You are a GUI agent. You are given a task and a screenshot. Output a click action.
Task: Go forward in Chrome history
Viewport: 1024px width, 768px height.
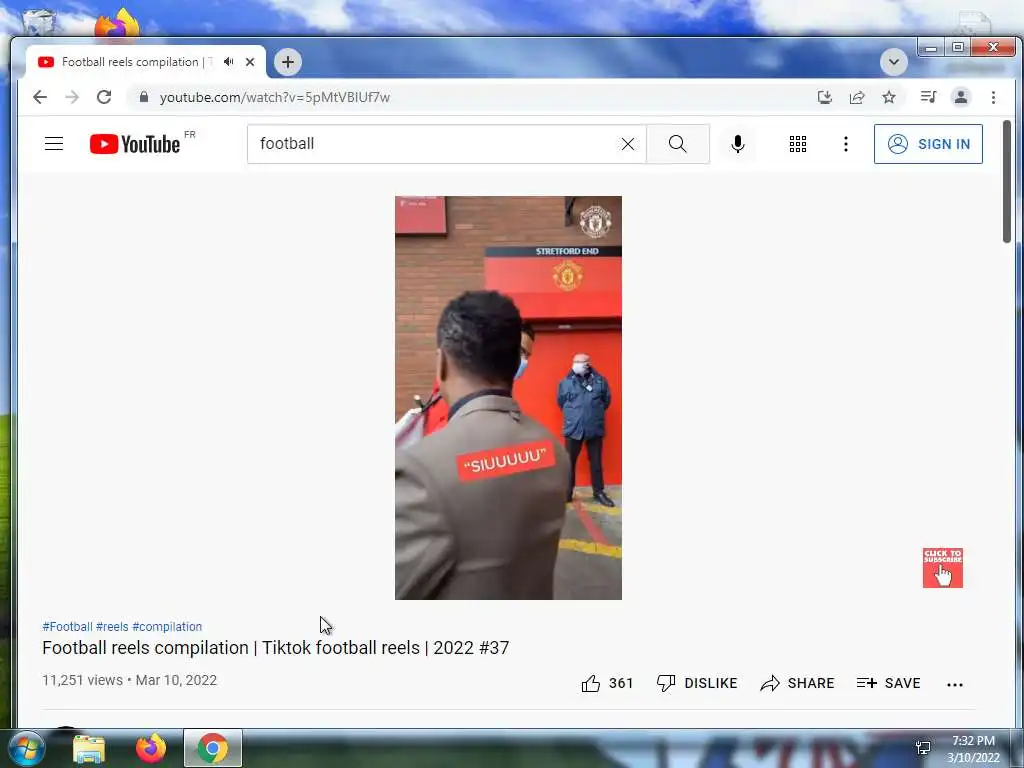click(72, 97)
